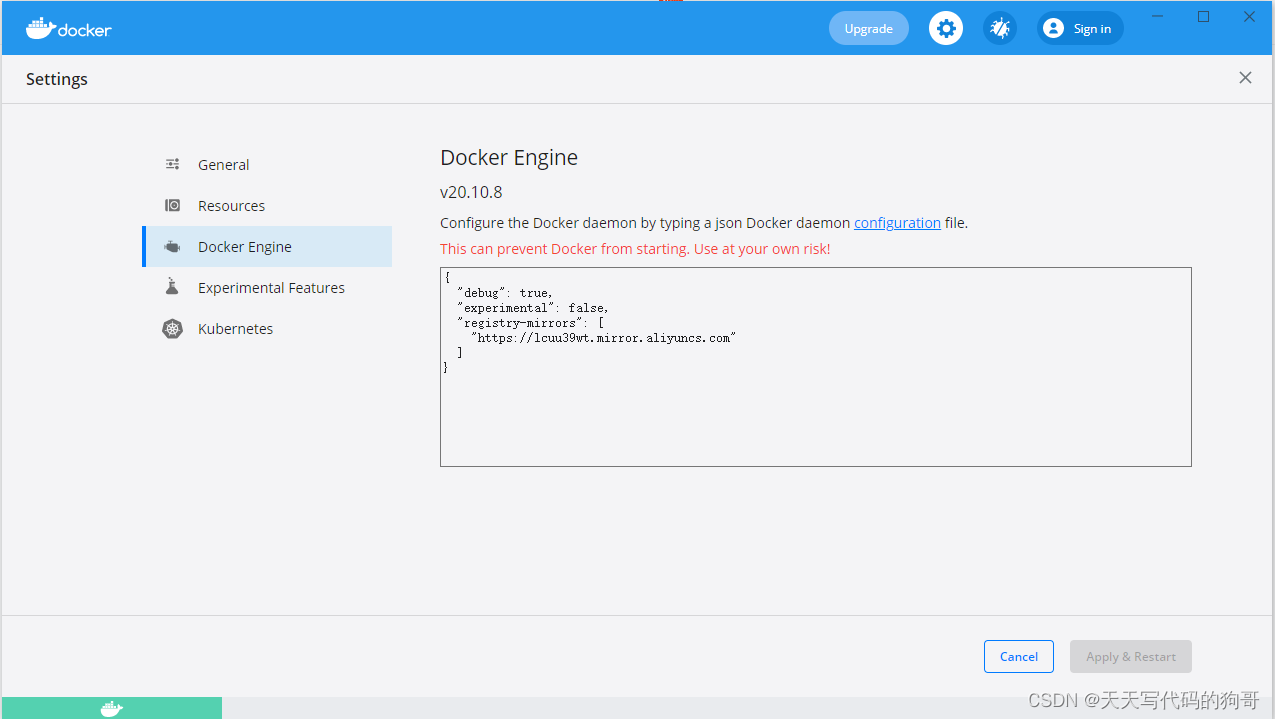Click the red risk warning text
The width and height of the screenshot is (1275, 719).
635,249
